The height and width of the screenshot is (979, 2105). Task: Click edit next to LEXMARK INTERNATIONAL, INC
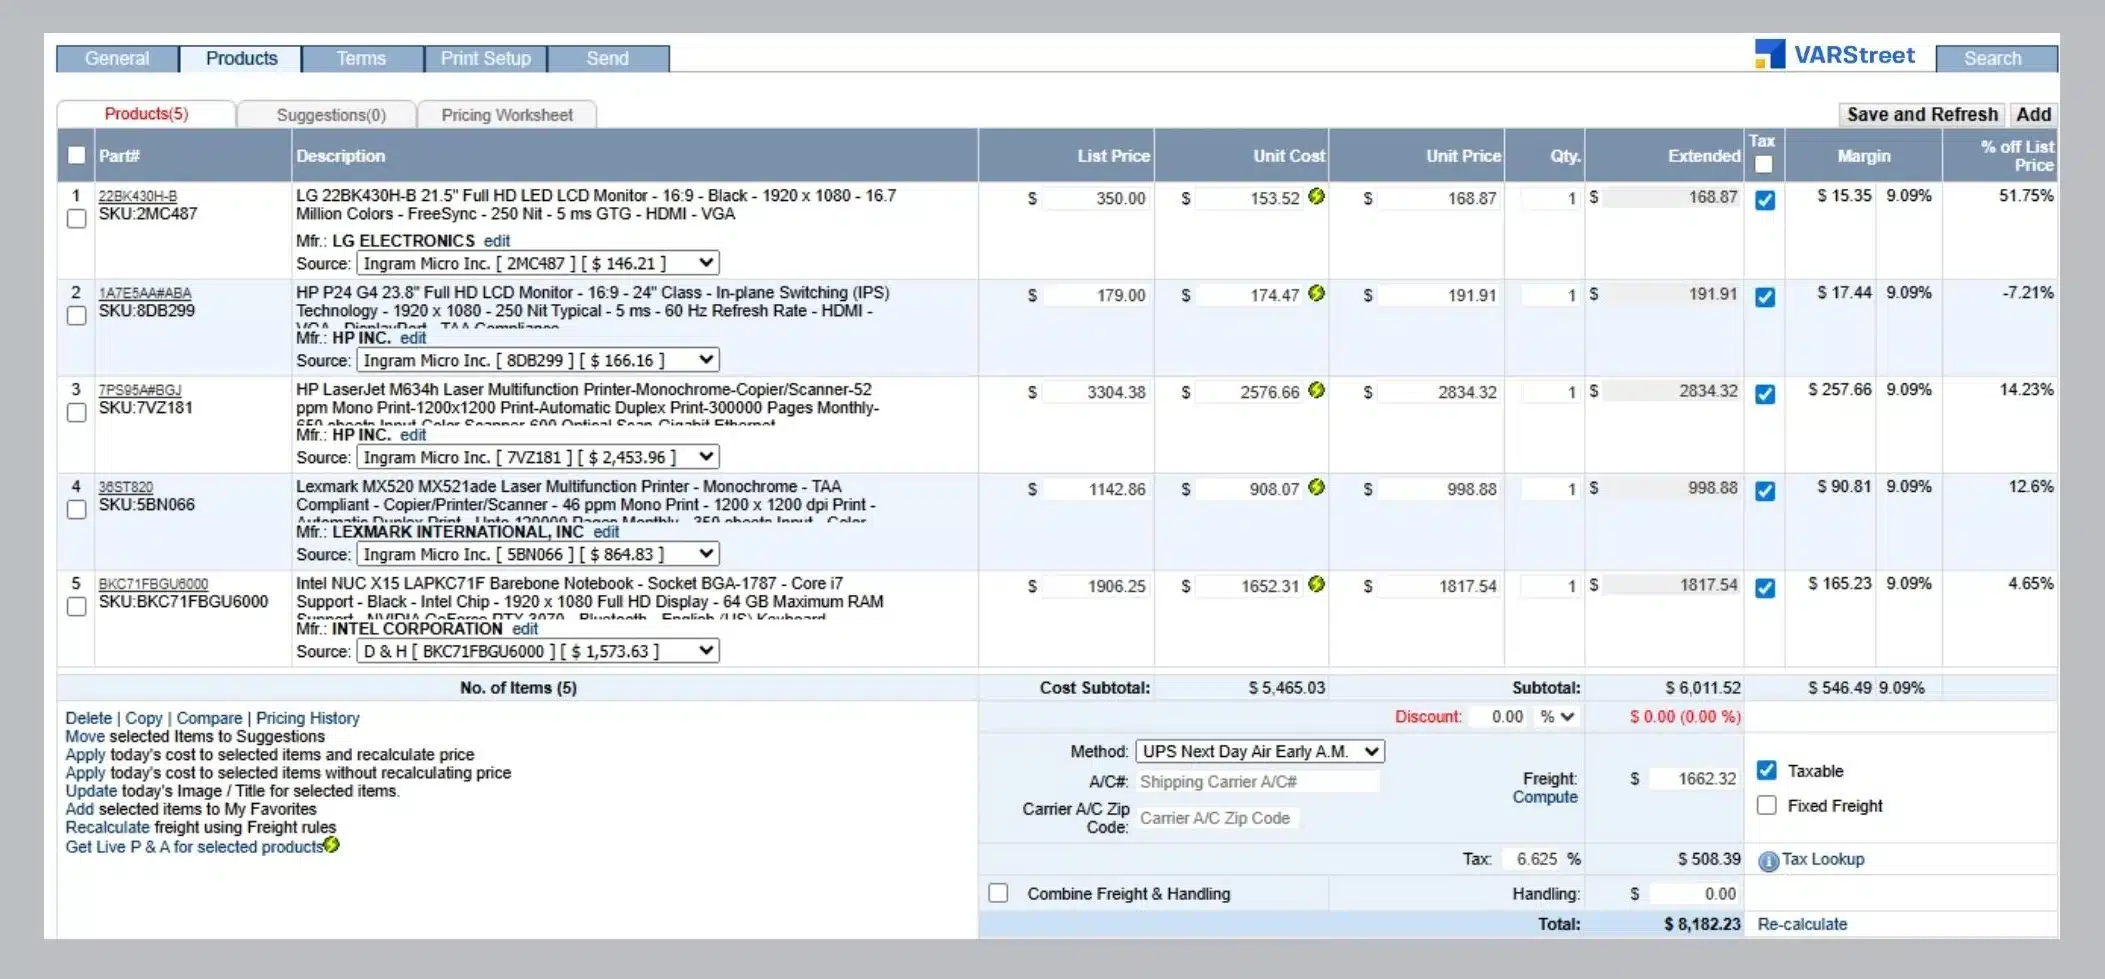(606, 532)
